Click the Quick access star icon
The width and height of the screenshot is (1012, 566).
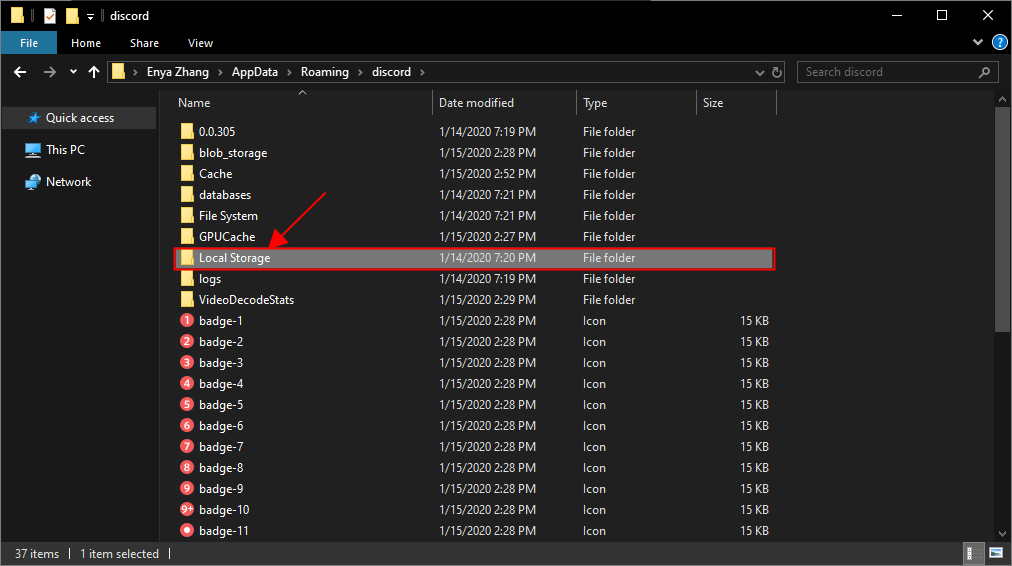click(34, 118)
